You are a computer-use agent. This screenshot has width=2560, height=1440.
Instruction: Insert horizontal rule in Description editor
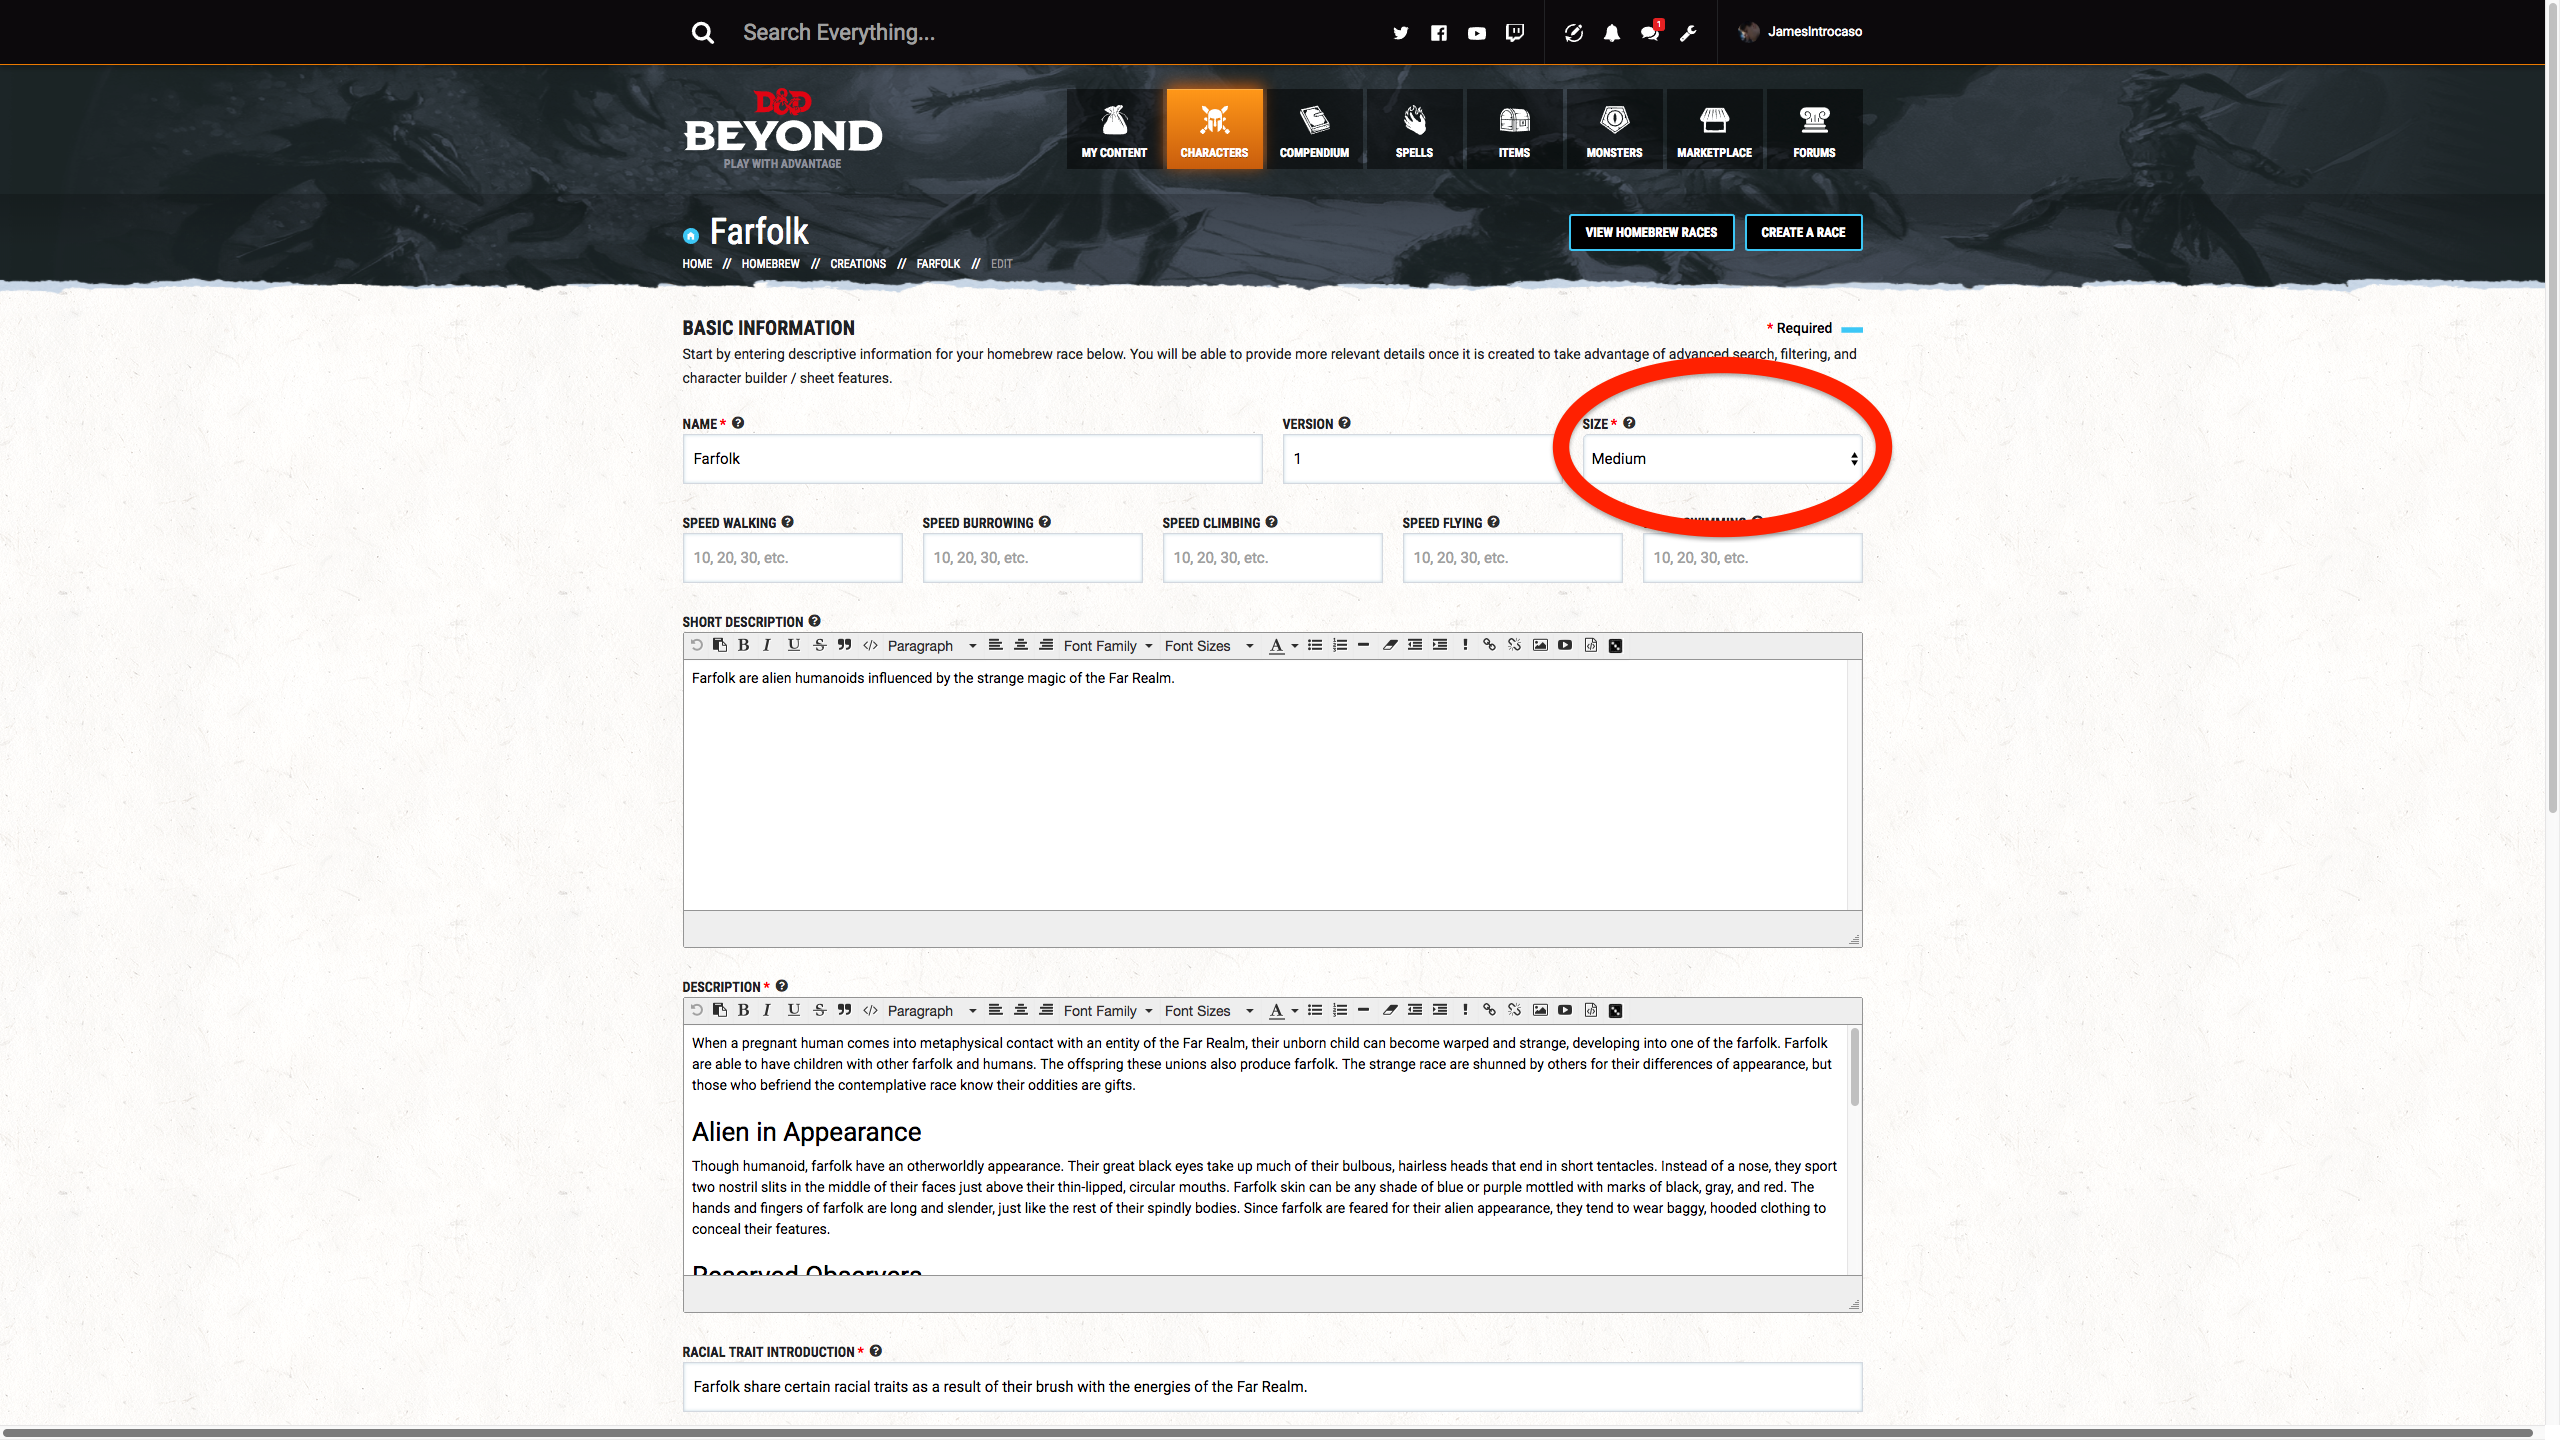pos(1363,1010)
